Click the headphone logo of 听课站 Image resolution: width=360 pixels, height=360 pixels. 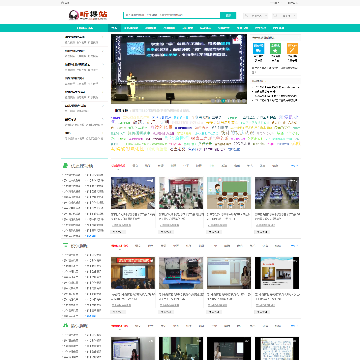tap(74, 15)
